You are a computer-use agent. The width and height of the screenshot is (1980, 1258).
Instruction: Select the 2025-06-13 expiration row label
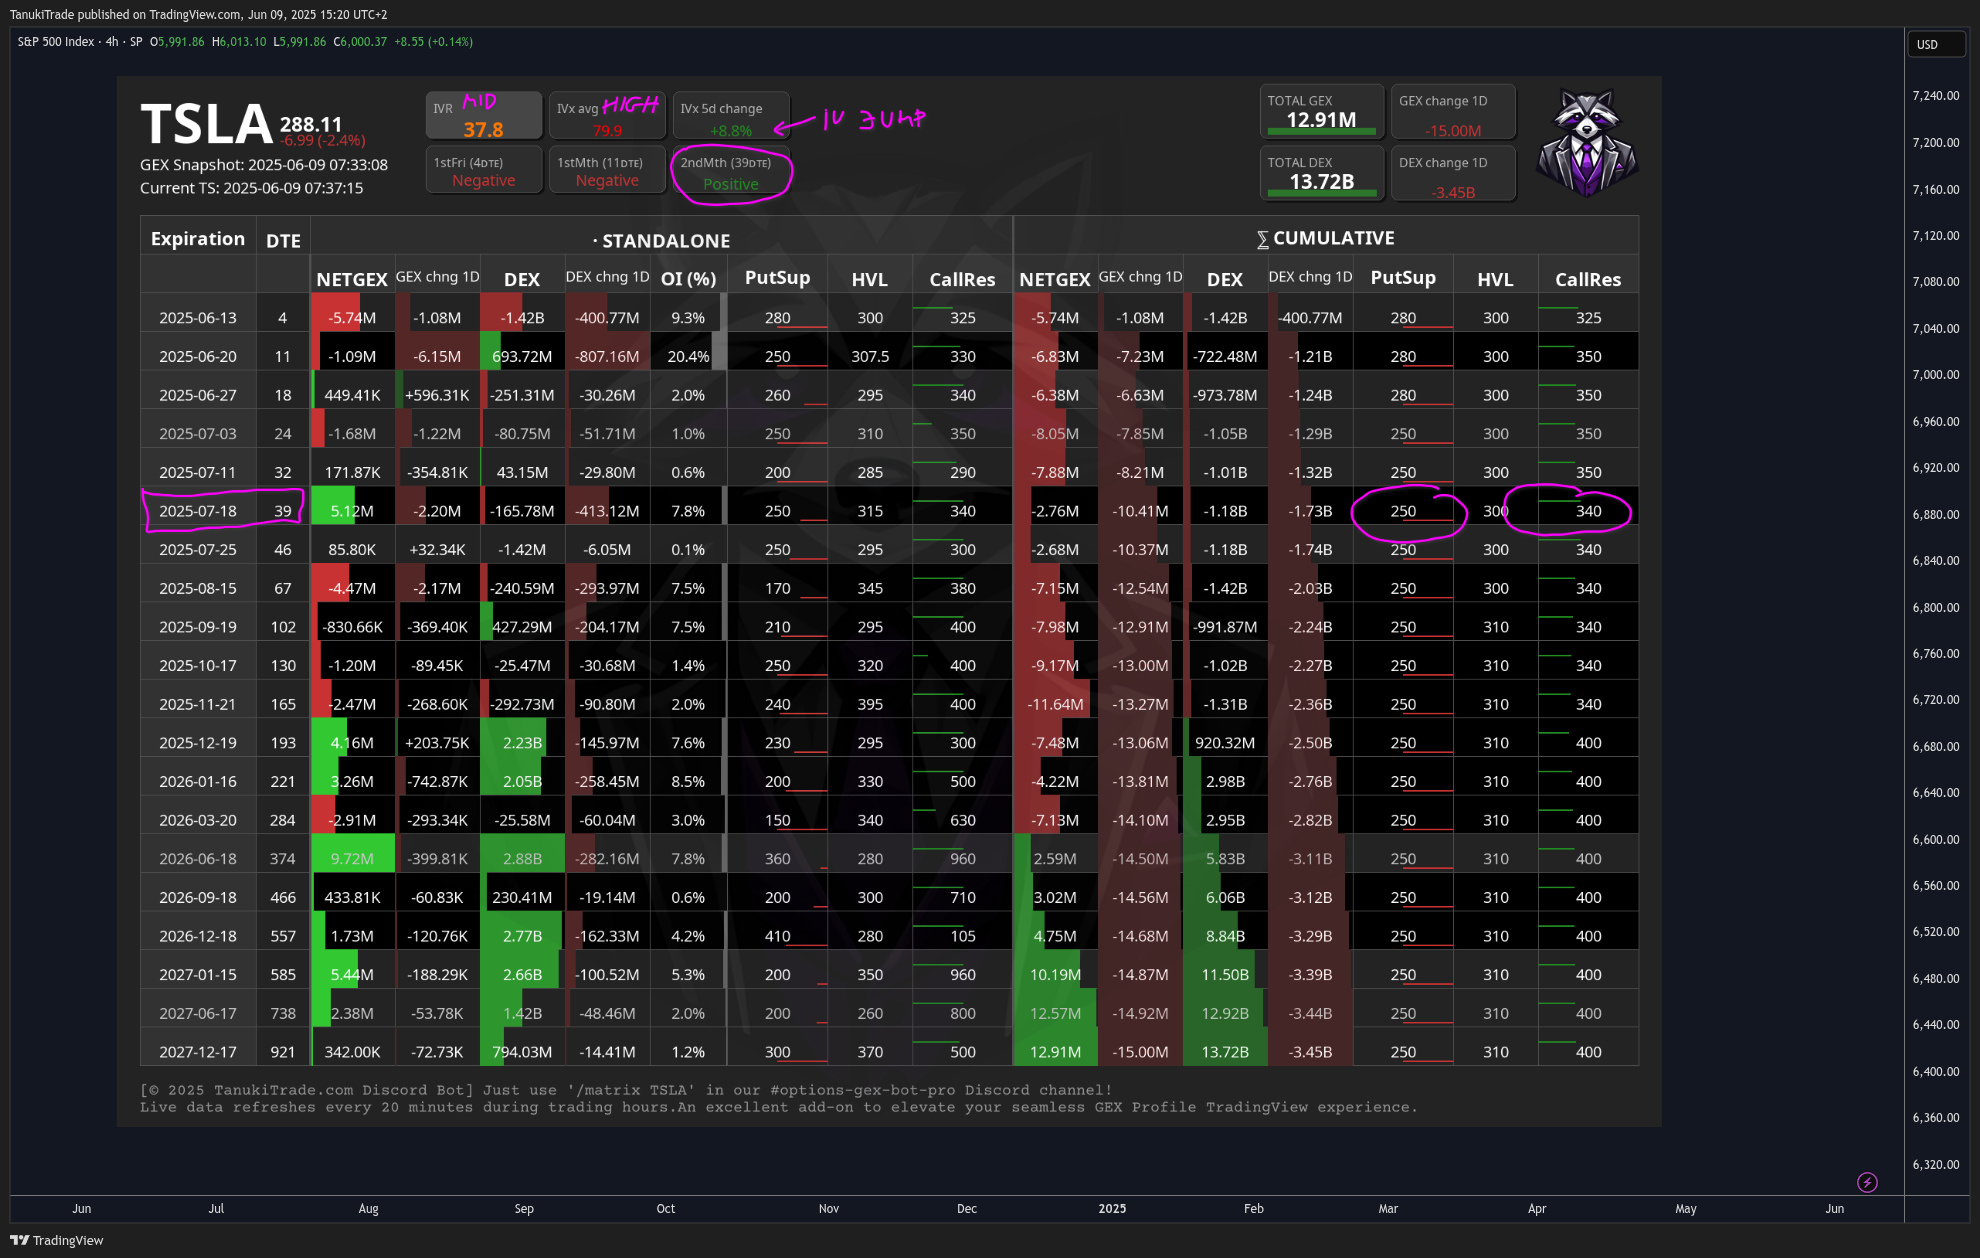pyautogui.click(x=198, y=318)
